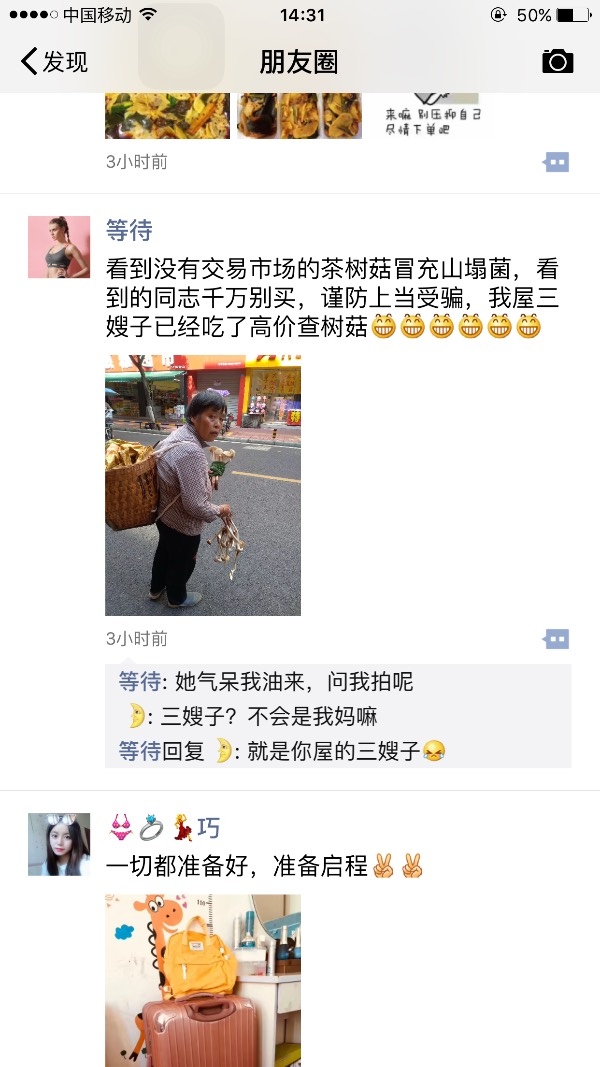Open the second food photo thumbnail
The width and height of the screenshot is (600, 1067).
click(299, 116)
